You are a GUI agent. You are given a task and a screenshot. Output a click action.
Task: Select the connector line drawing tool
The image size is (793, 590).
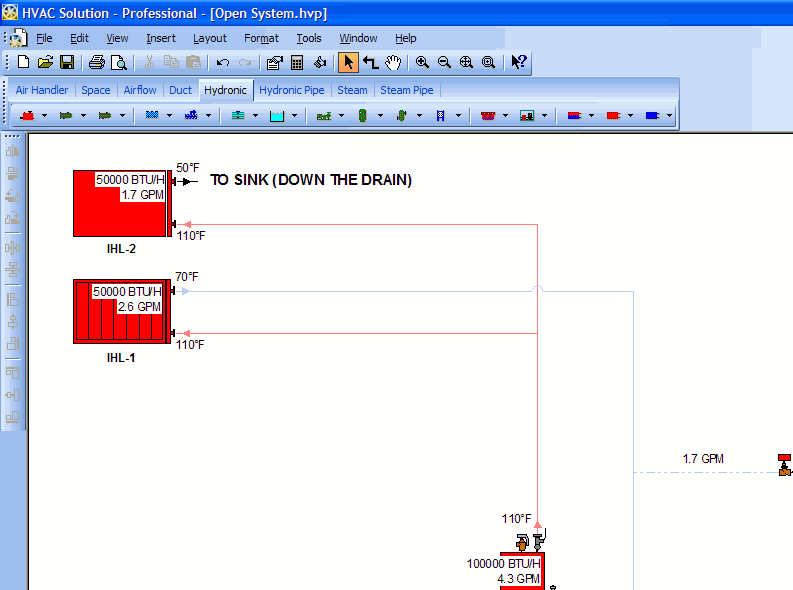coord(370,62)
